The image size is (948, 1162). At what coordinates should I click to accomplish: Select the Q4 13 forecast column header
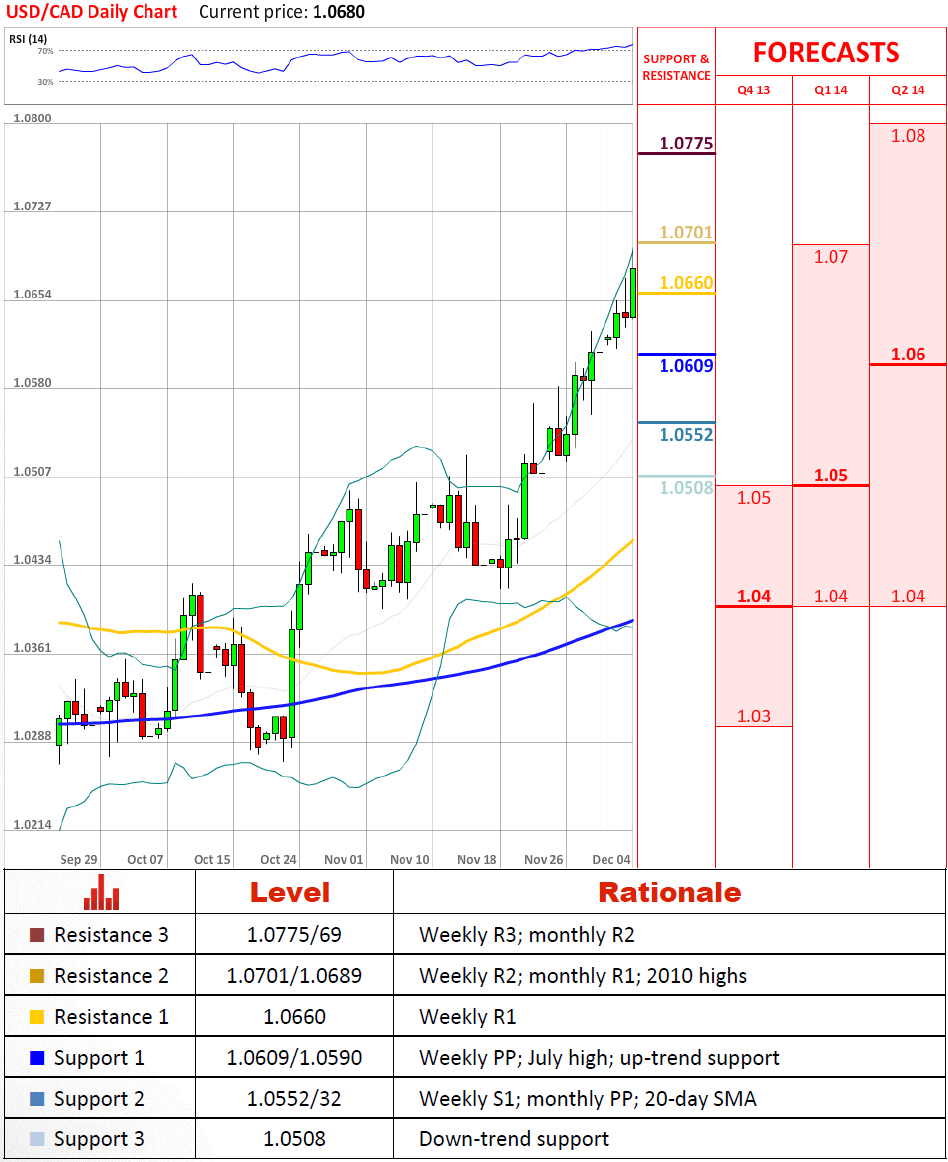click(x=754, y=90)
